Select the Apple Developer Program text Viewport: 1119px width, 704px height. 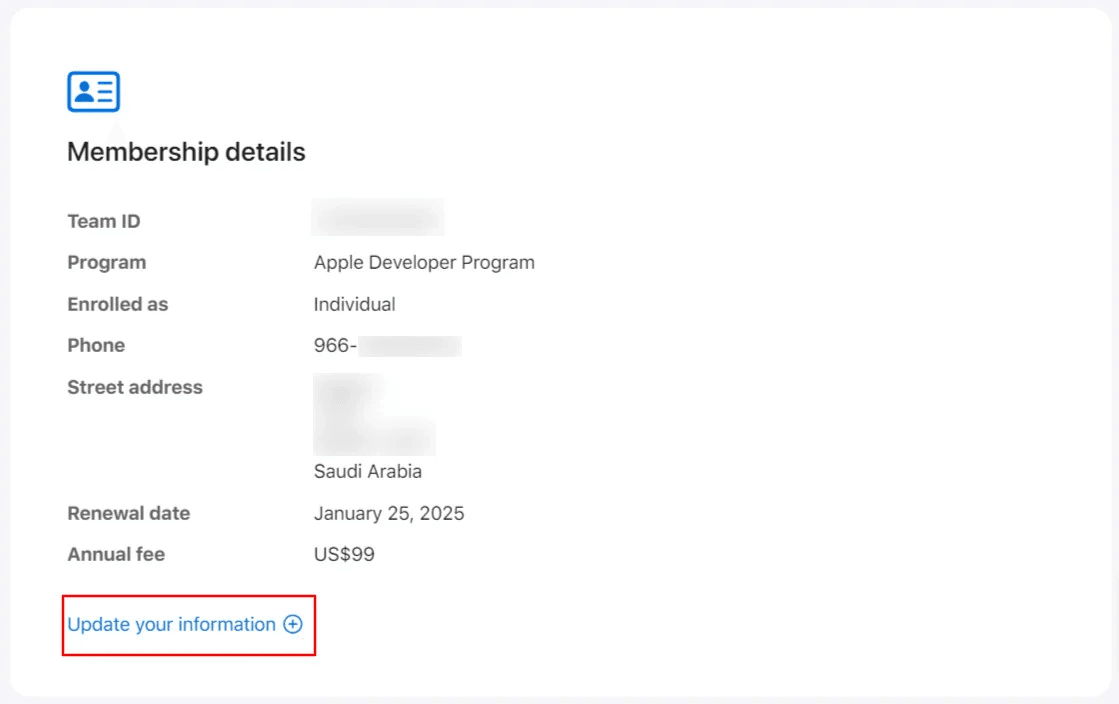(424, 262)
